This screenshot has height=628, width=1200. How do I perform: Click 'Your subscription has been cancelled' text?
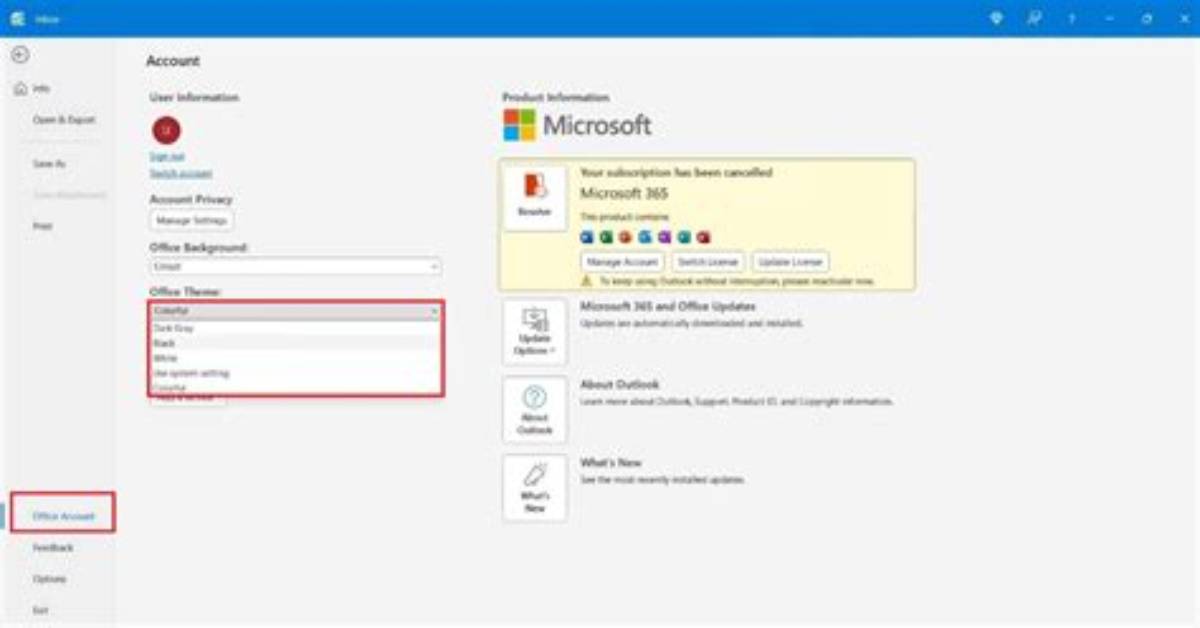(x=676, y=173)
